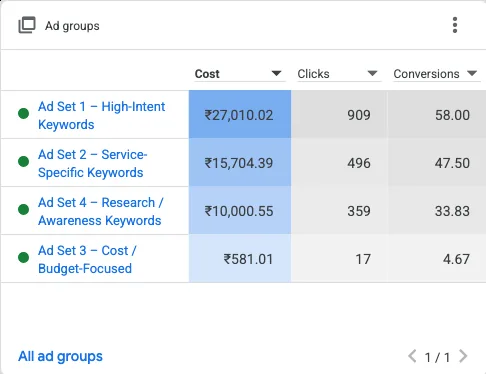Select the 58.00 conversions cell

coord(437,115)
